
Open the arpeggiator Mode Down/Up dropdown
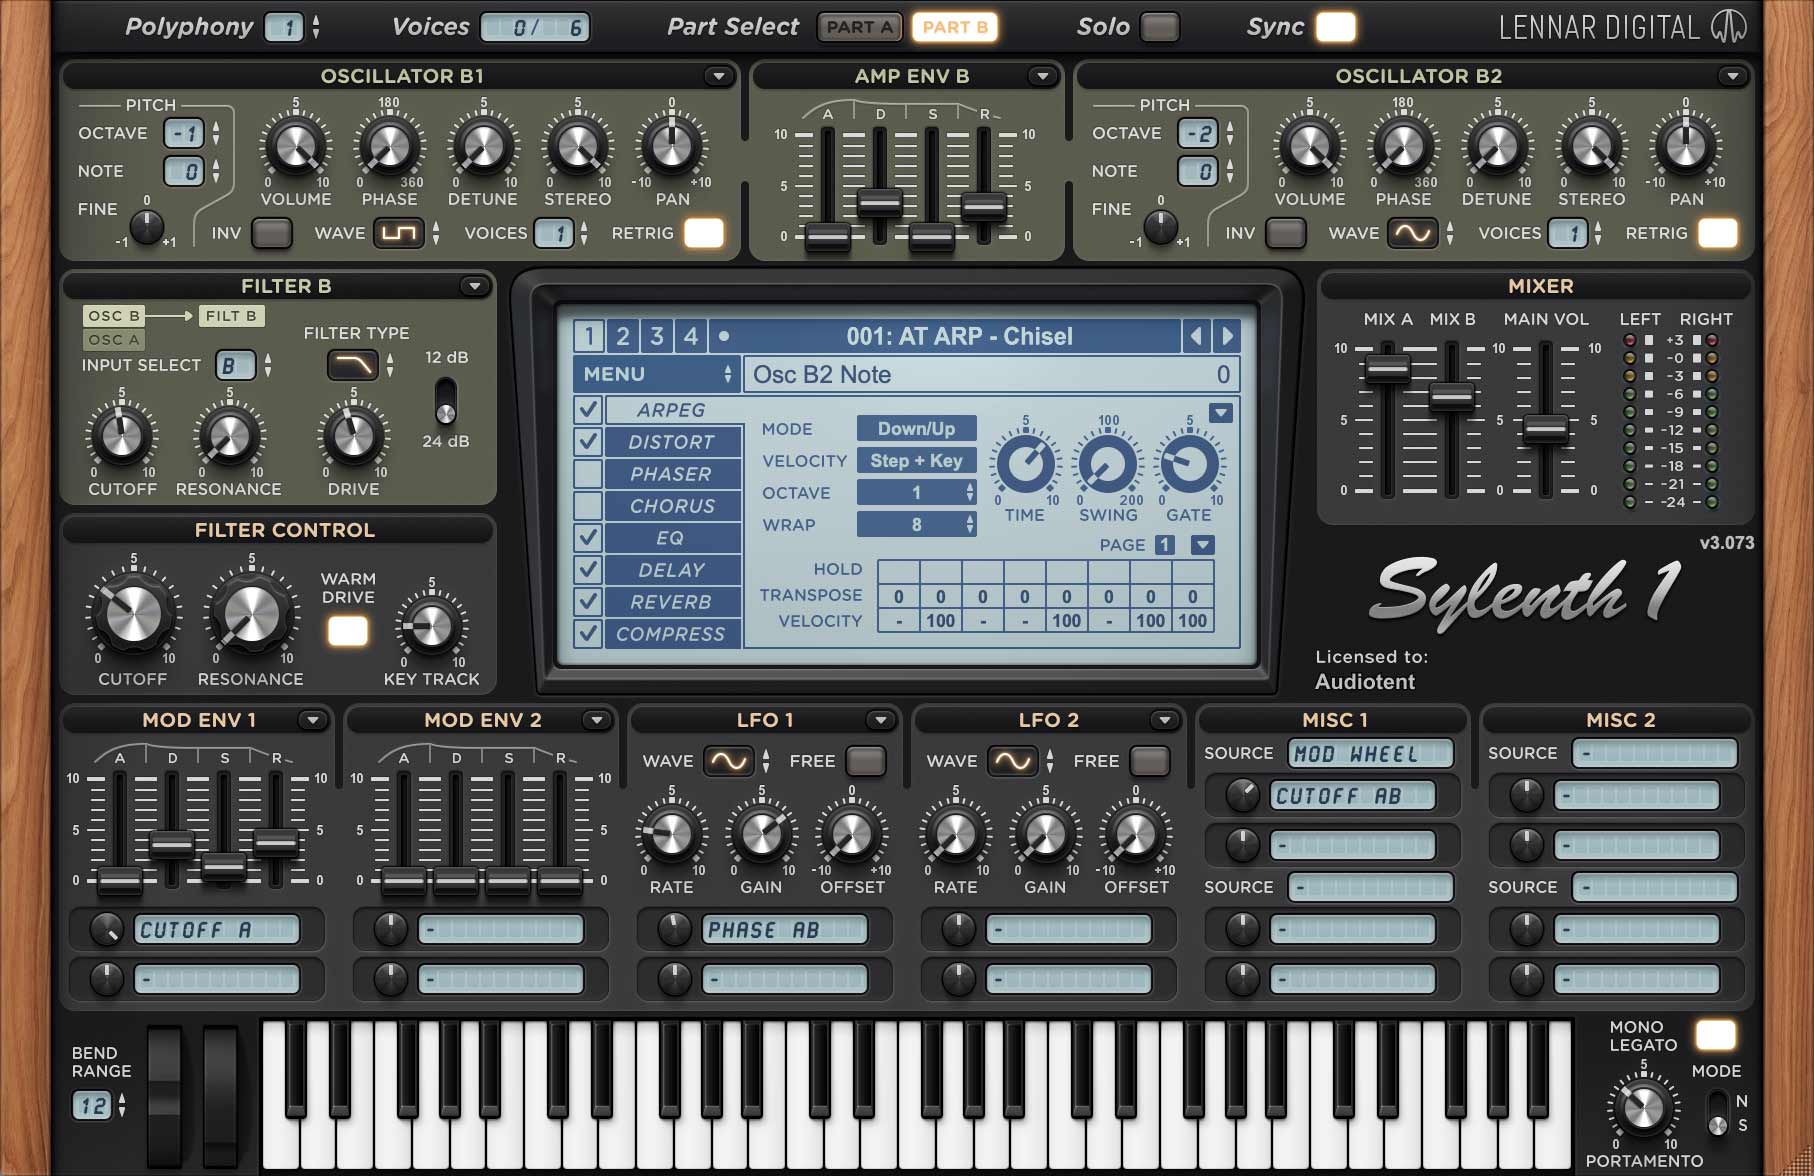click(916, 429)
